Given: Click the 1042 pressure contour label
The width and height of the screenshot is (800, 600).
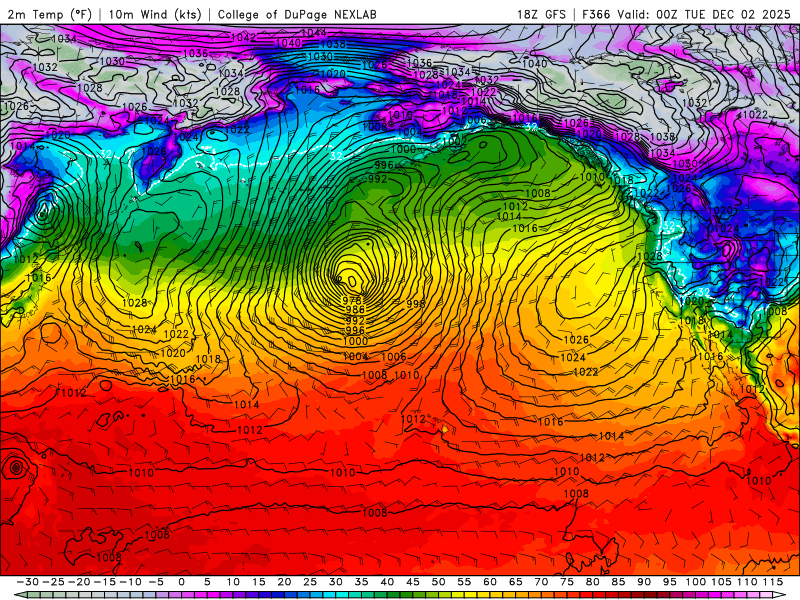Looking at the screenshot, I should pos(243,37).
